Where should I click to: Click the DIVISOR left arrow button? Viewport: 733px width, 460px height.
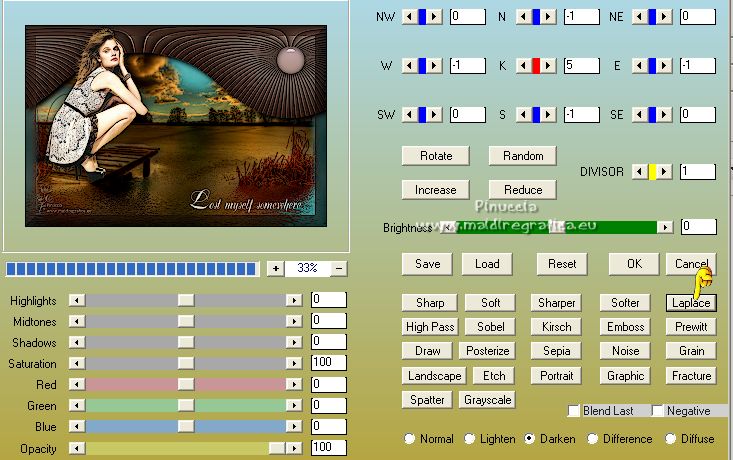(640, 172)
